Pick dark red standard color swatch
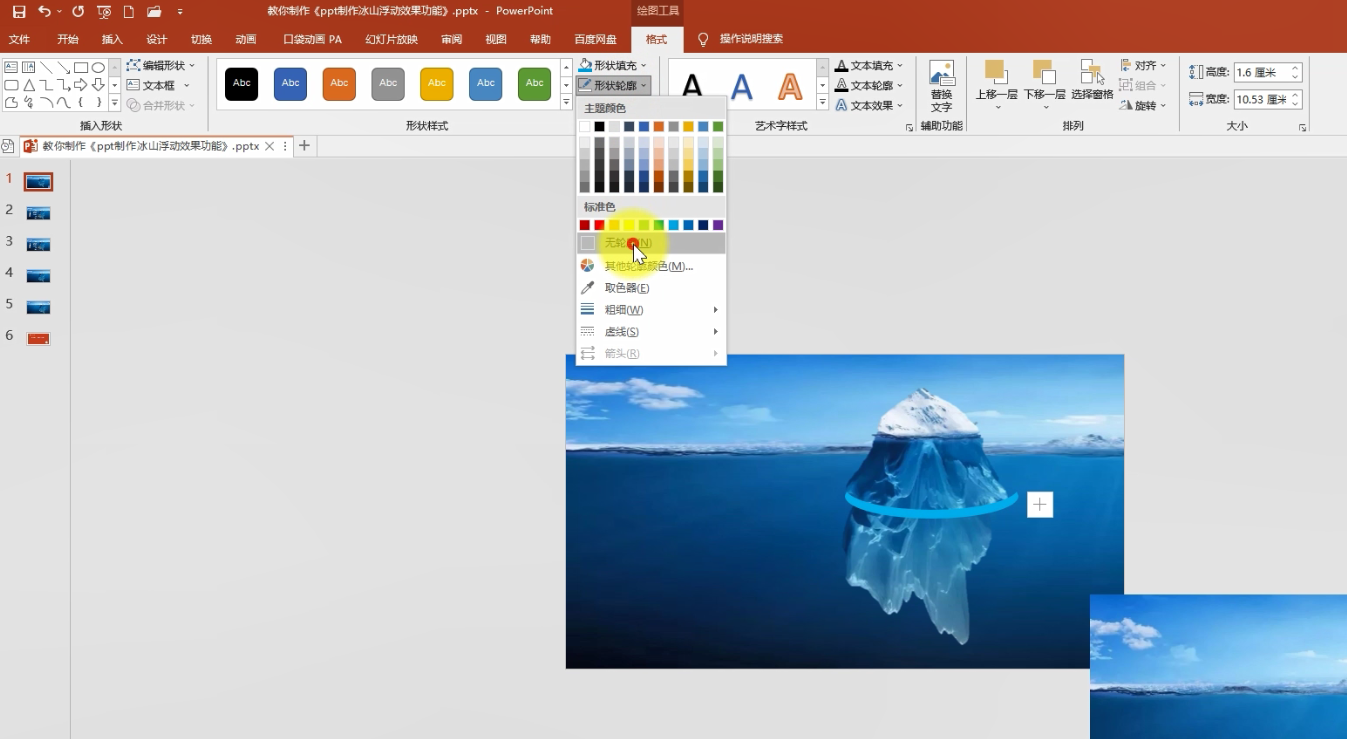This screenshot has width=1347, height=739. (x=585, y=225)
